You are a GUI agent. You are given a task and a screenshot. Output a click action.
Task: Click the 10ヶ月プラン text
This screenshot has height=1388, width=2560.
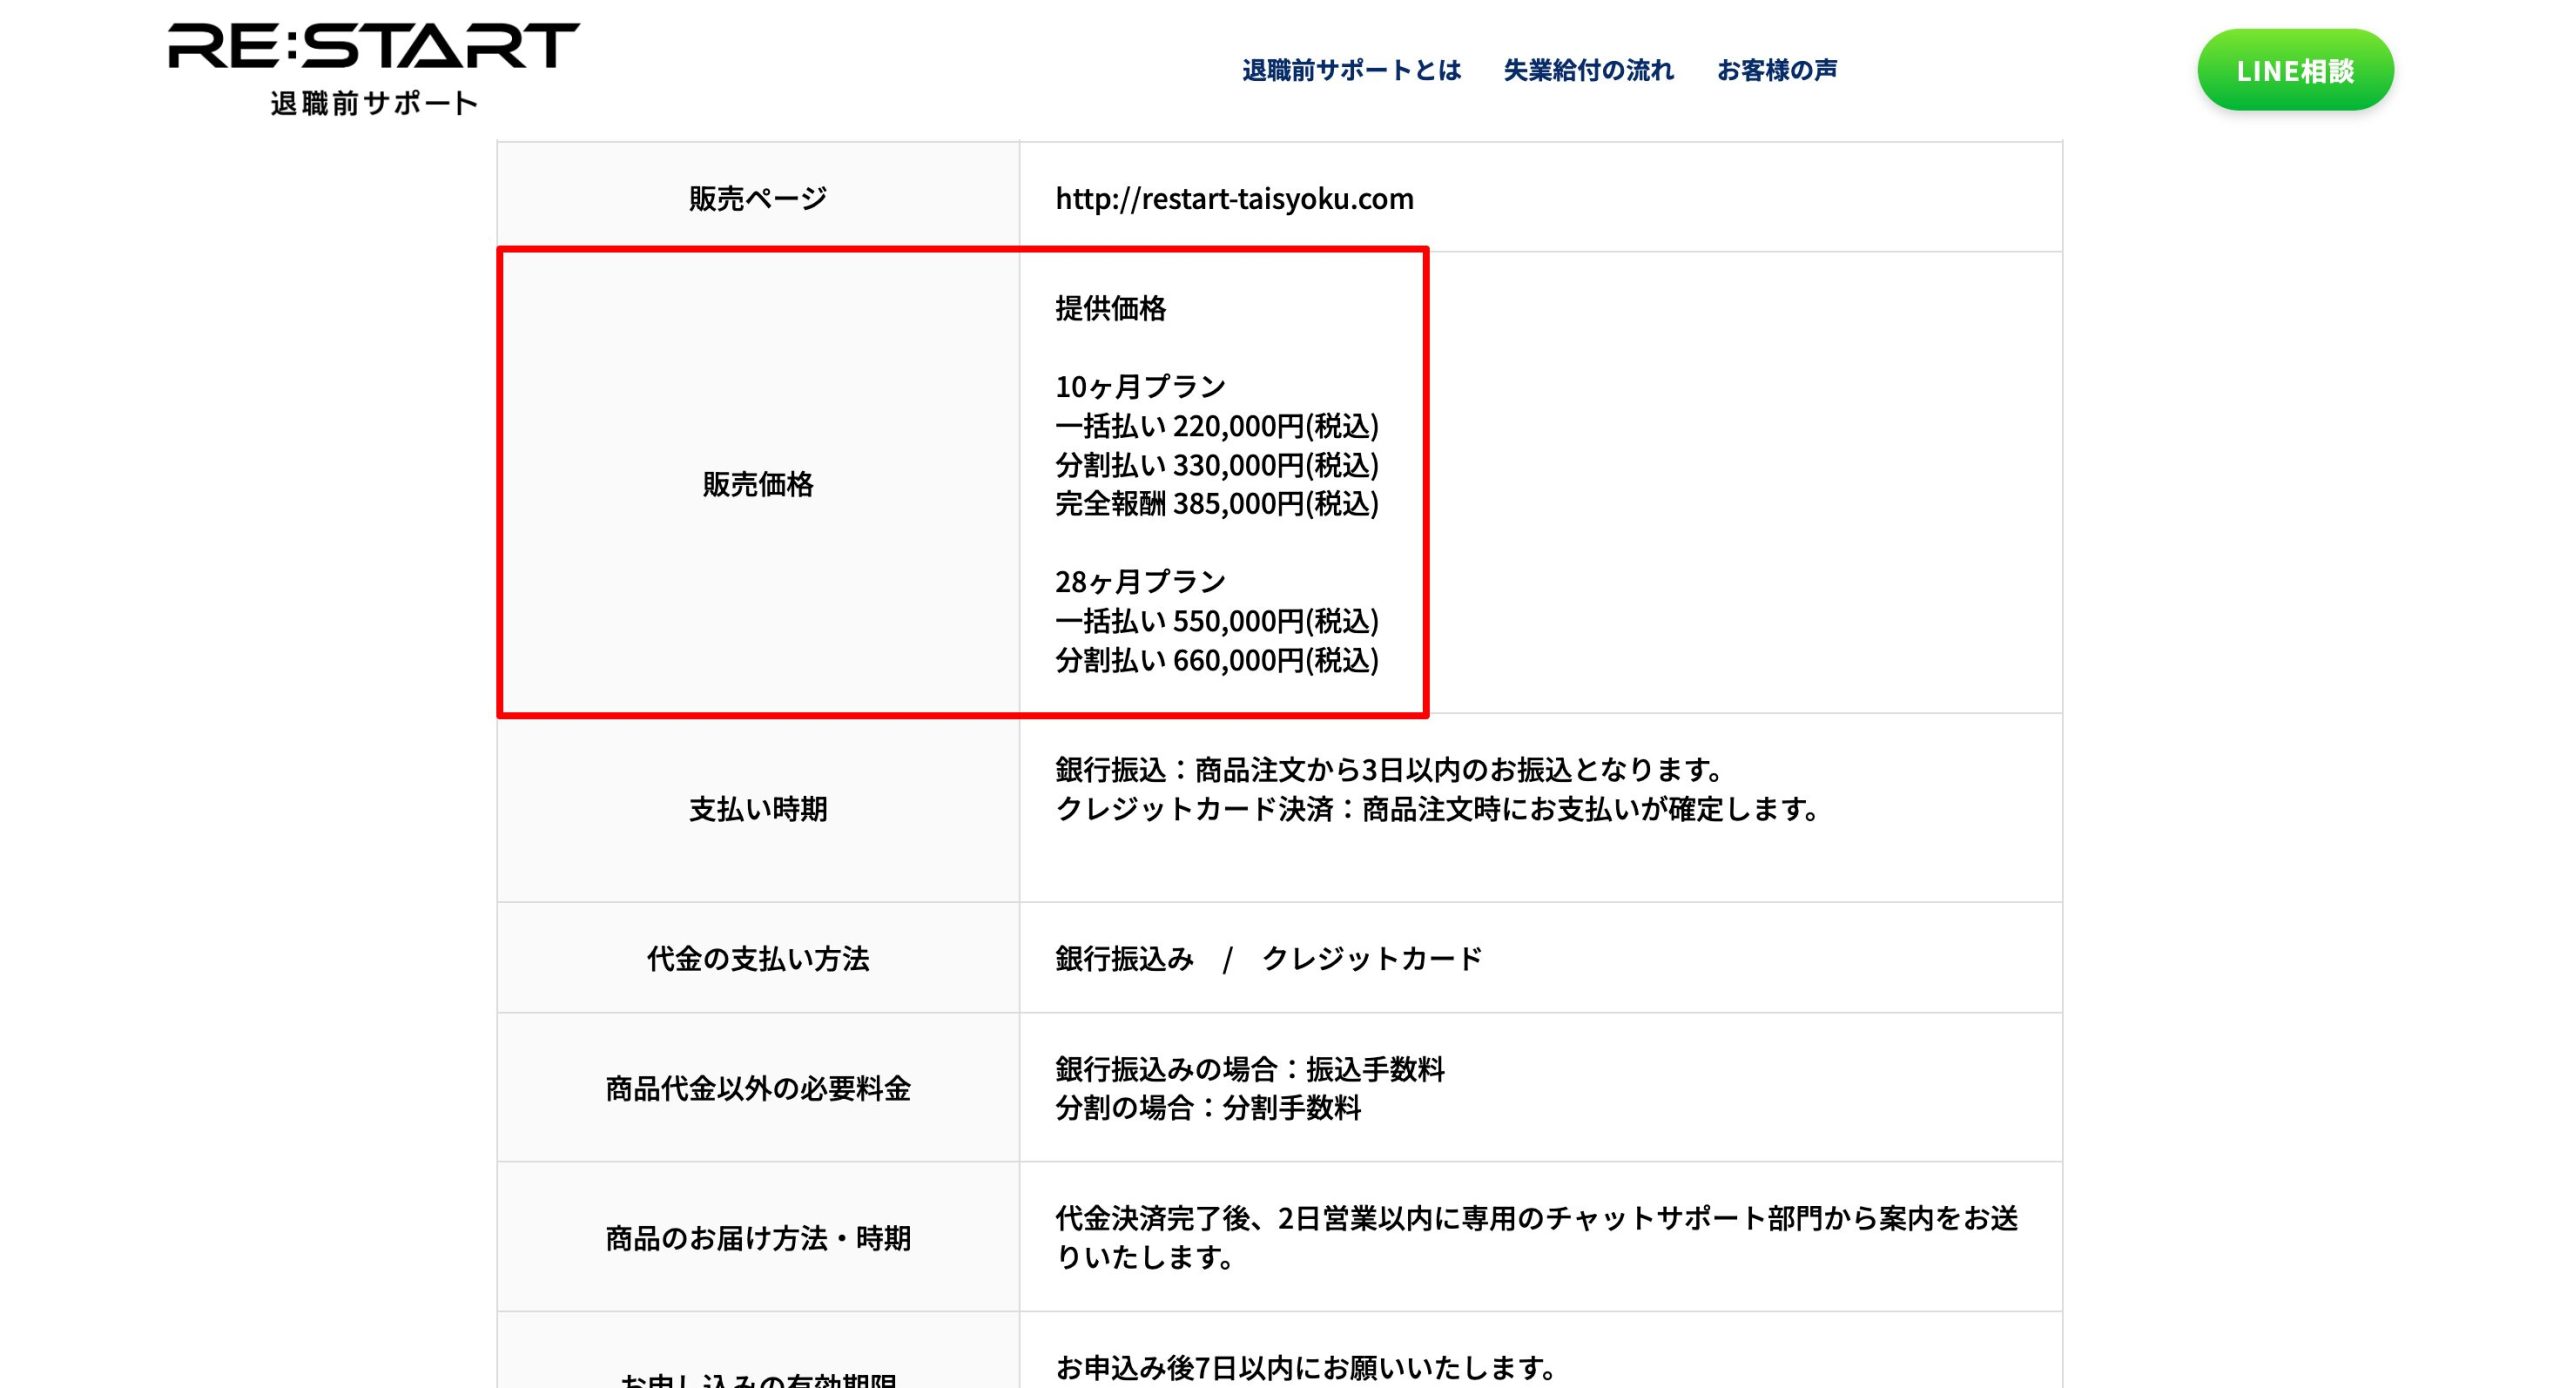click(1140, 386)
